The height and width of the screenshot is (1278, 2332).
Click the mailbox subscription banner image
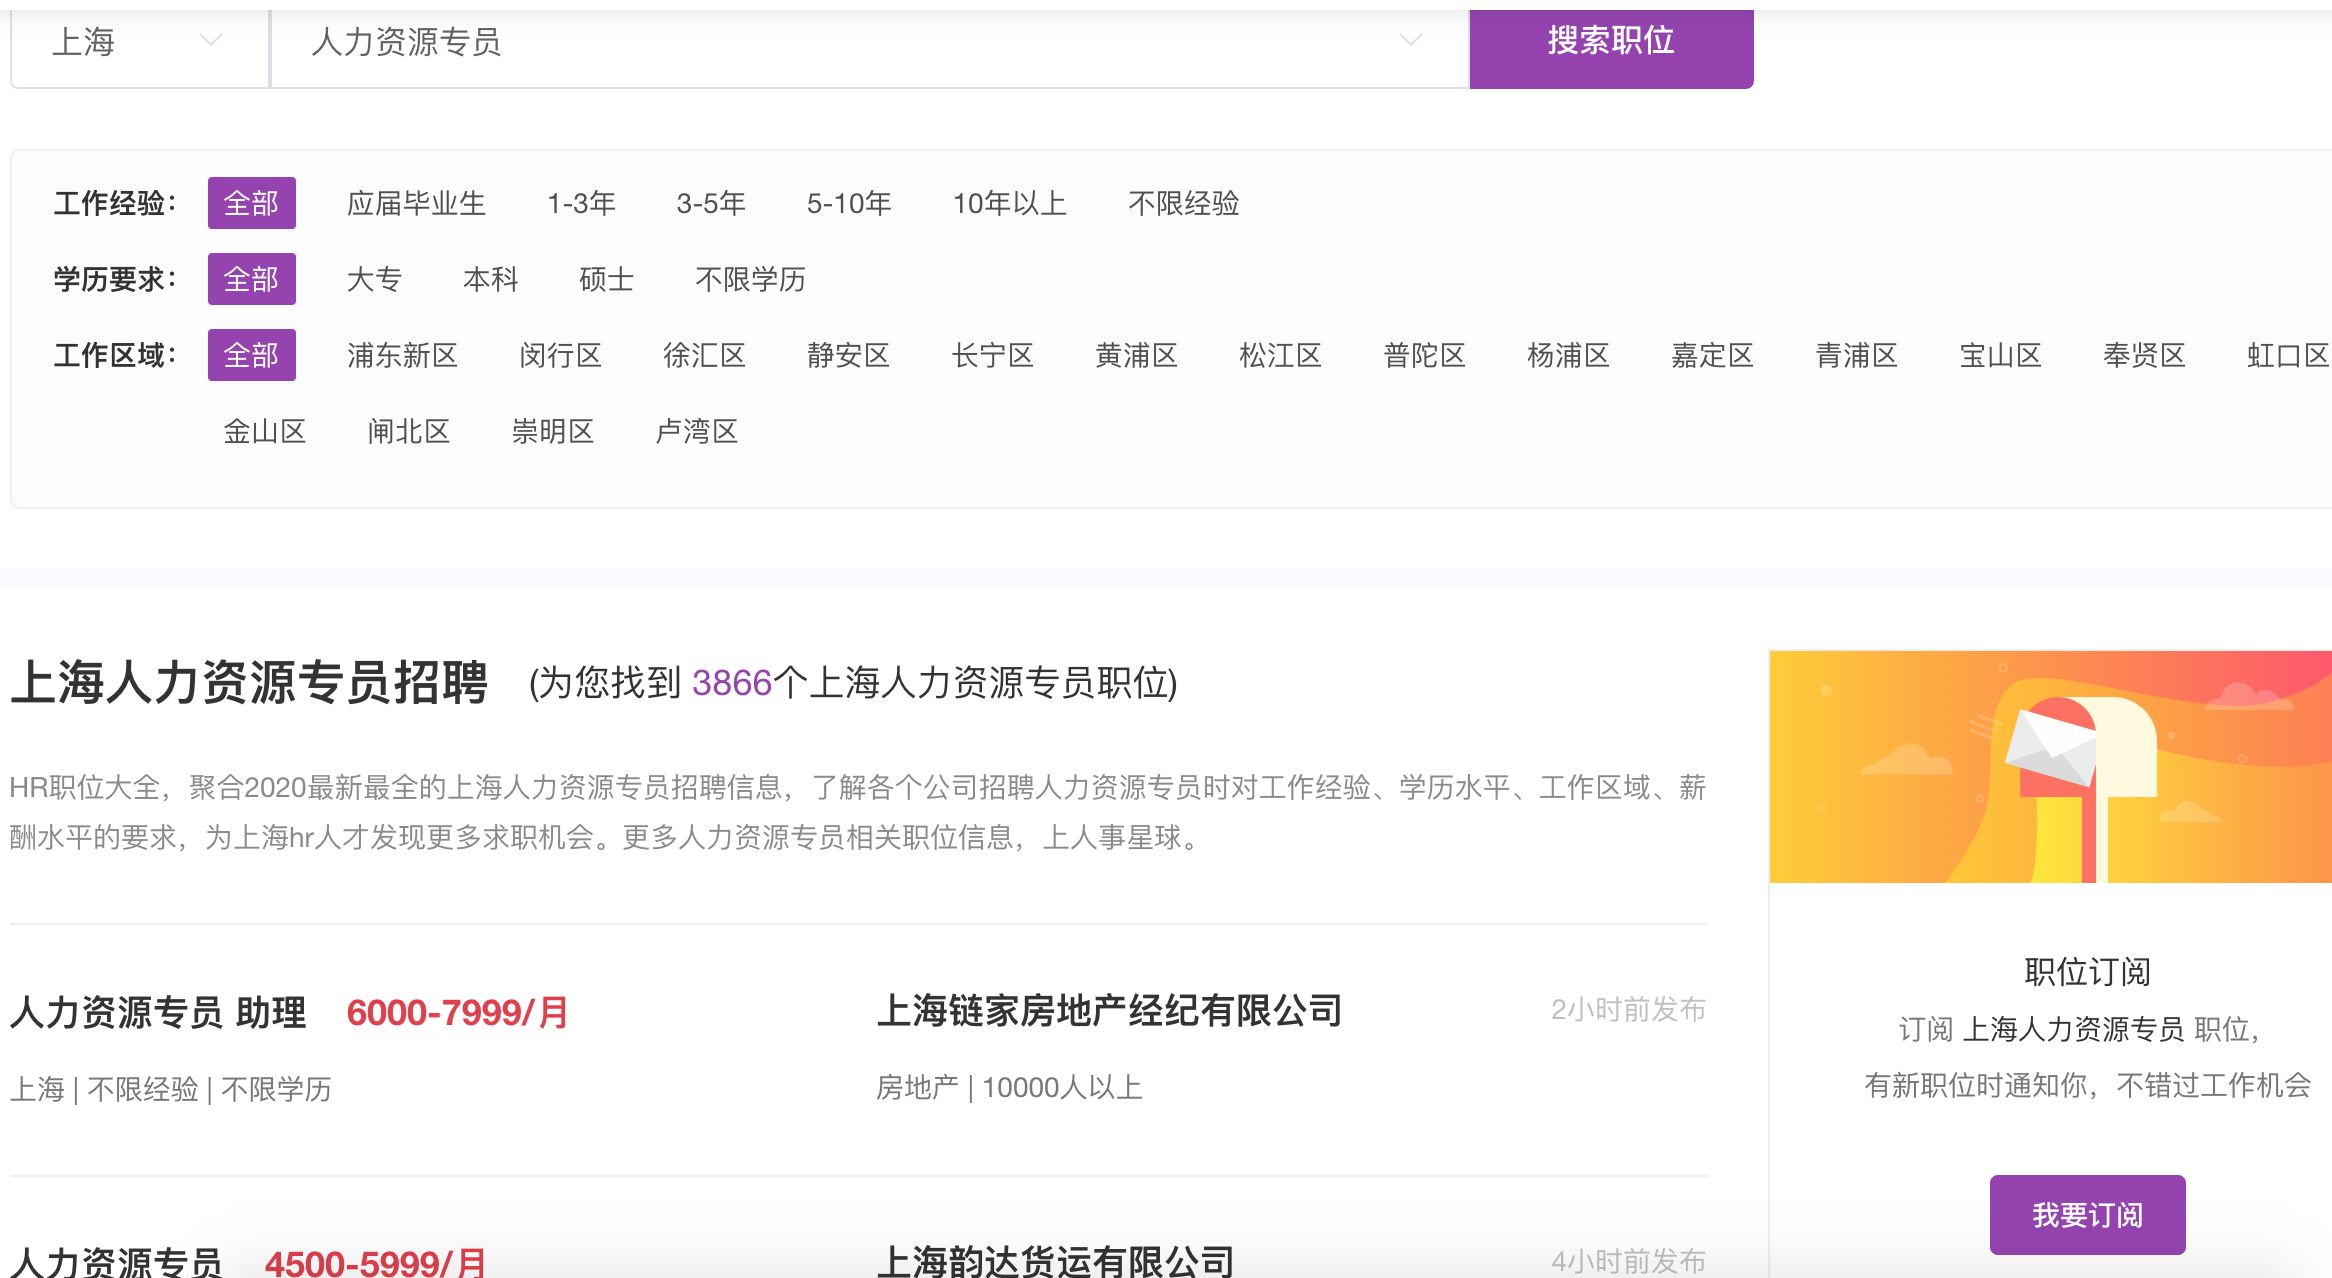(2050, 767)
